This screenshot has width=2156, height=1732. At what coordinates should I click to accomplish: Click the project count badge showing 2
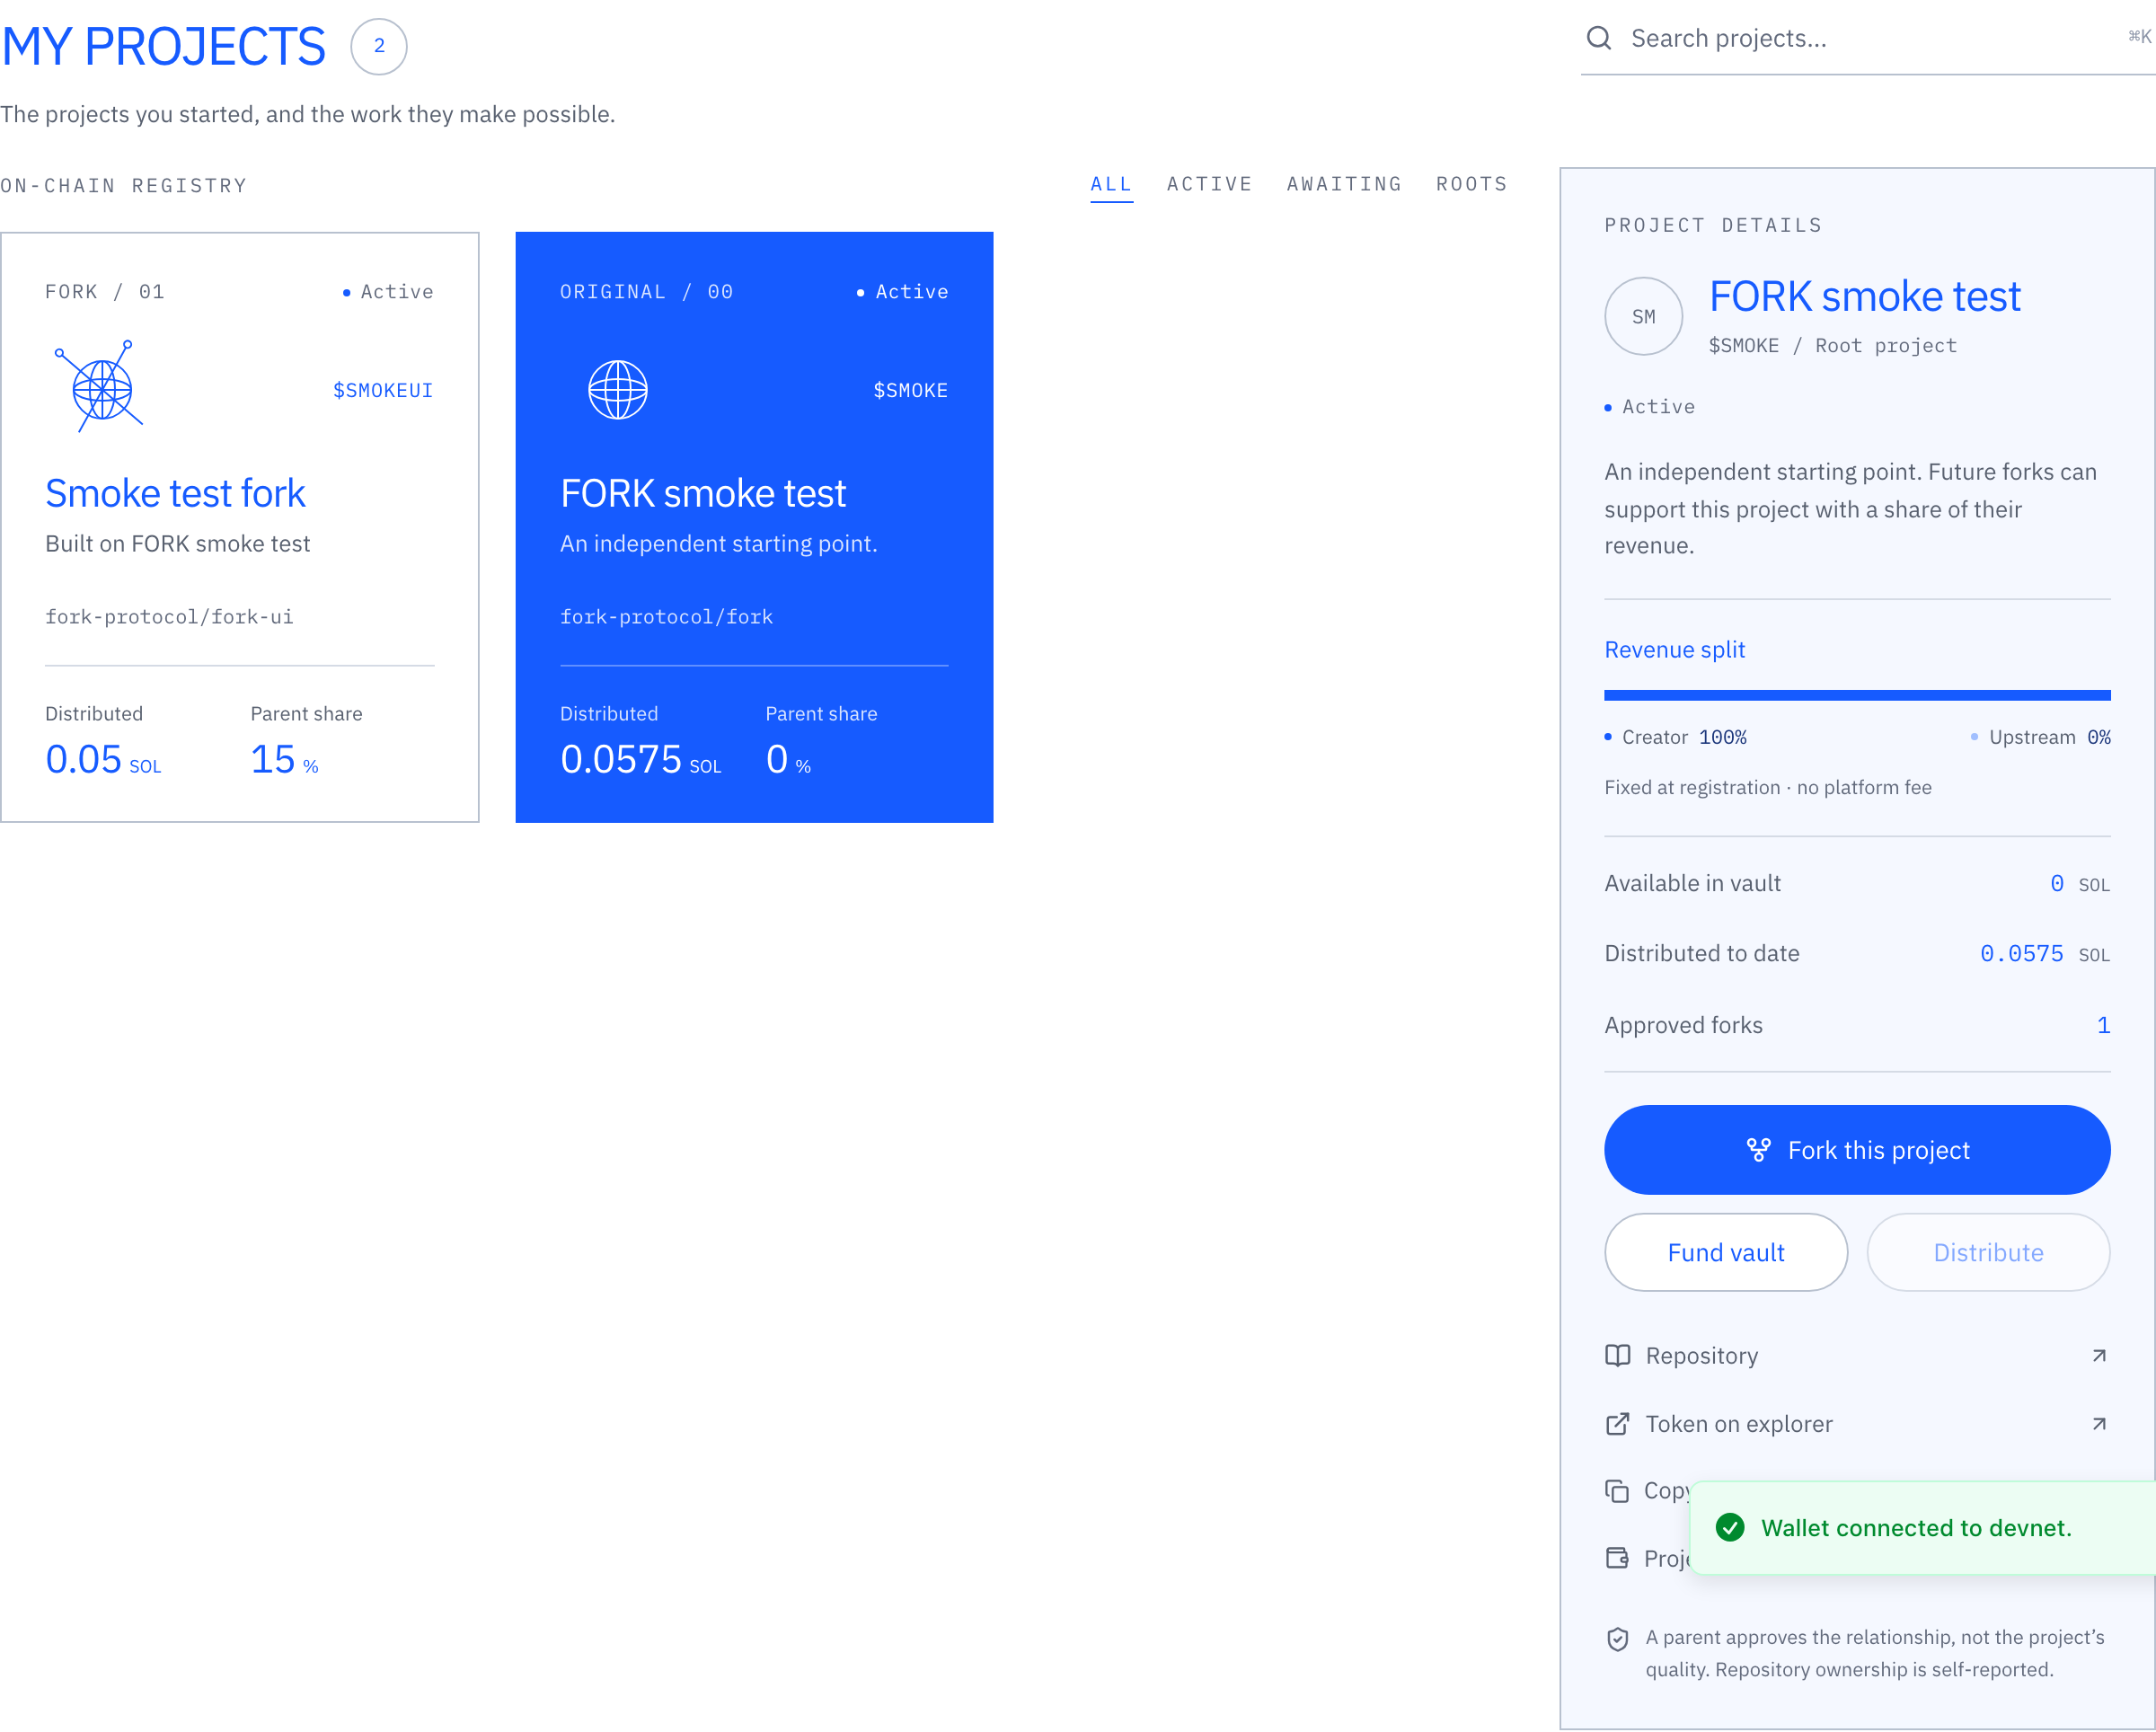click(379, 46)
